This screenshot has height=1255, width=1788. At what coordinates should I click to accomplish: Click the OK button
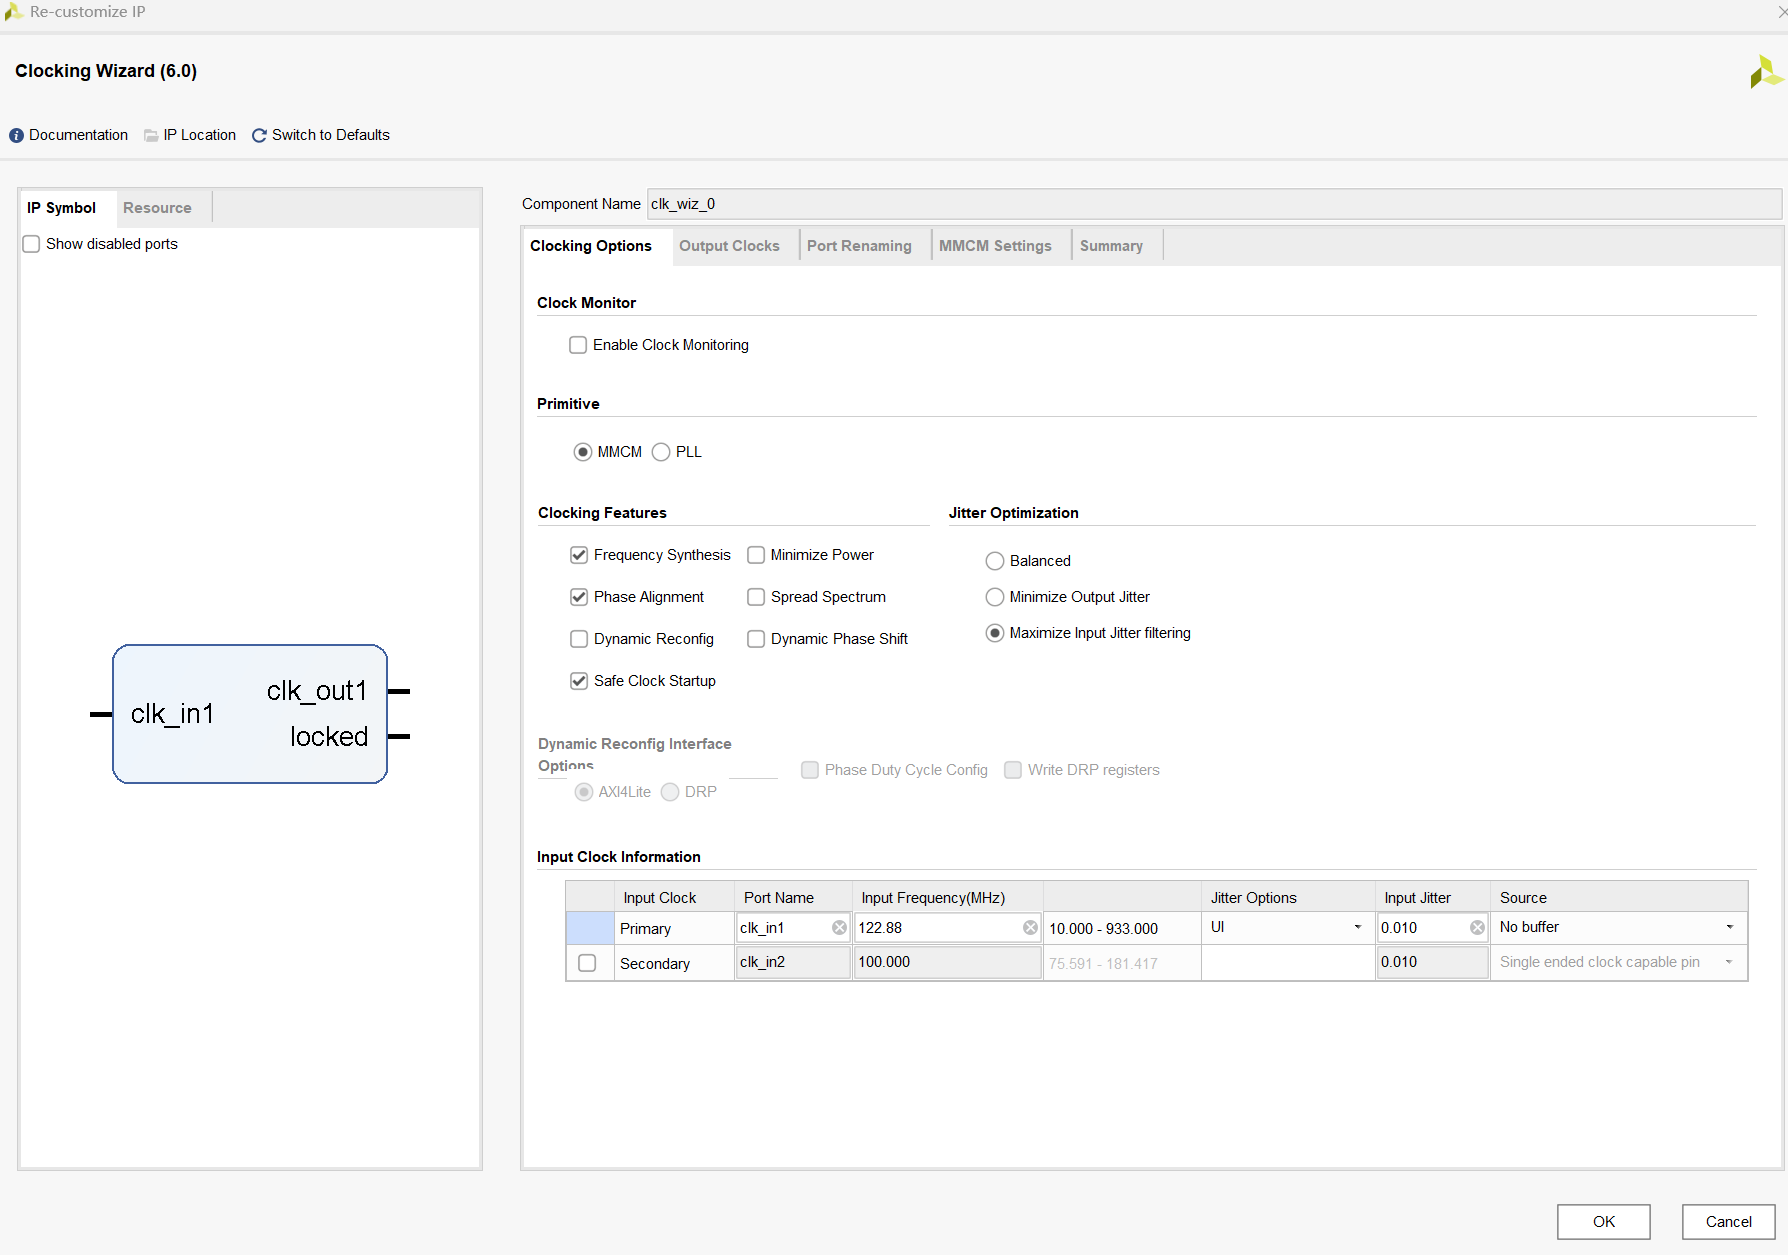[x=1604, y=1222]
